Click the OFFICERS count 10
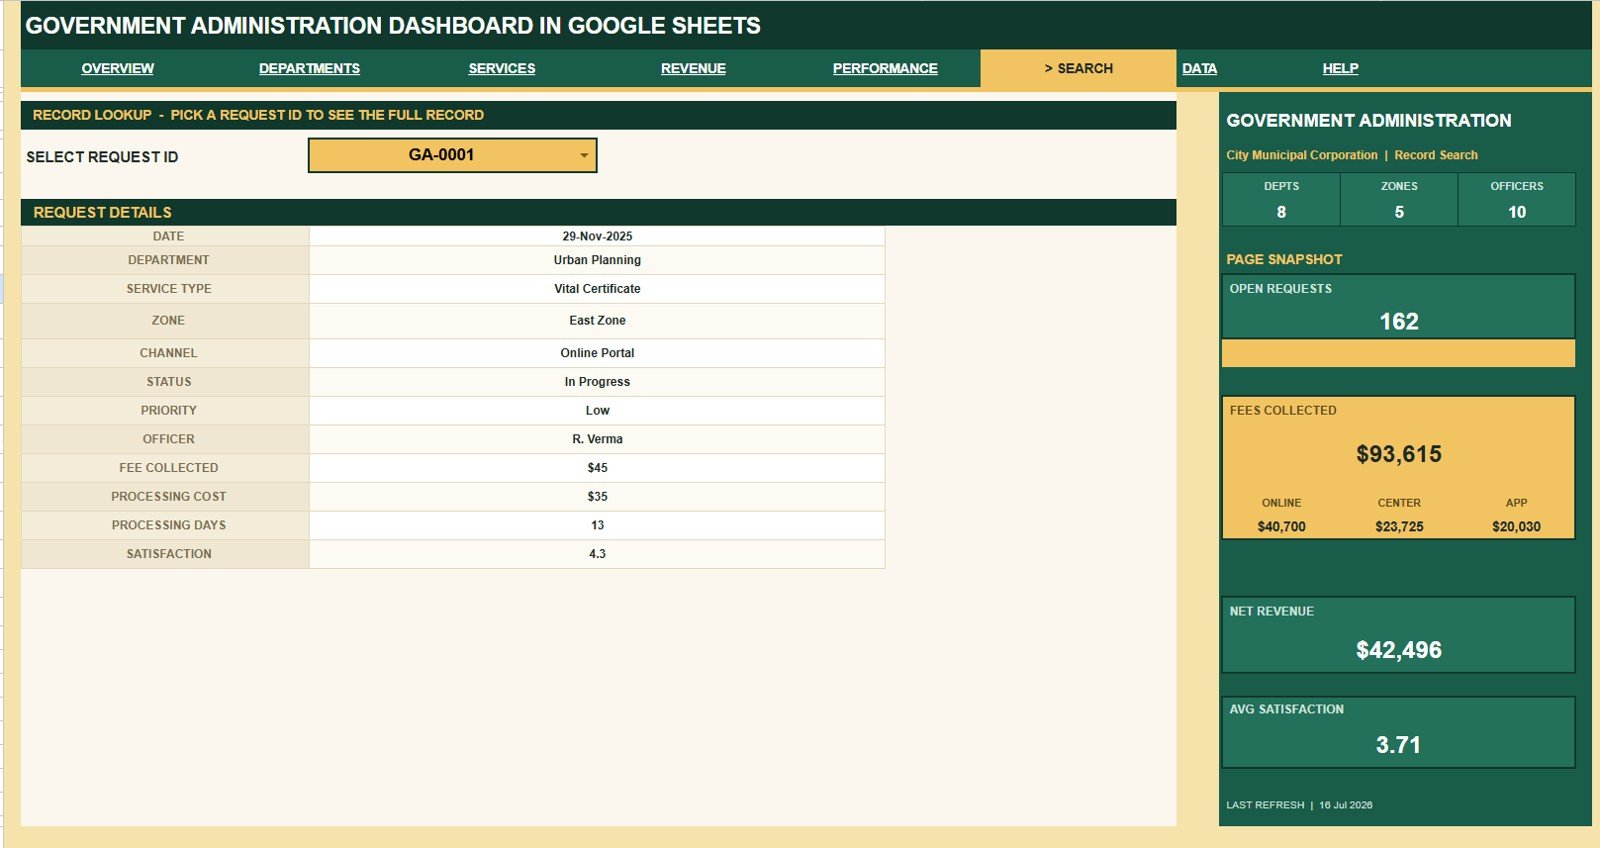Viewport: 1600px width, 848px height. (x=1517, y=212)
